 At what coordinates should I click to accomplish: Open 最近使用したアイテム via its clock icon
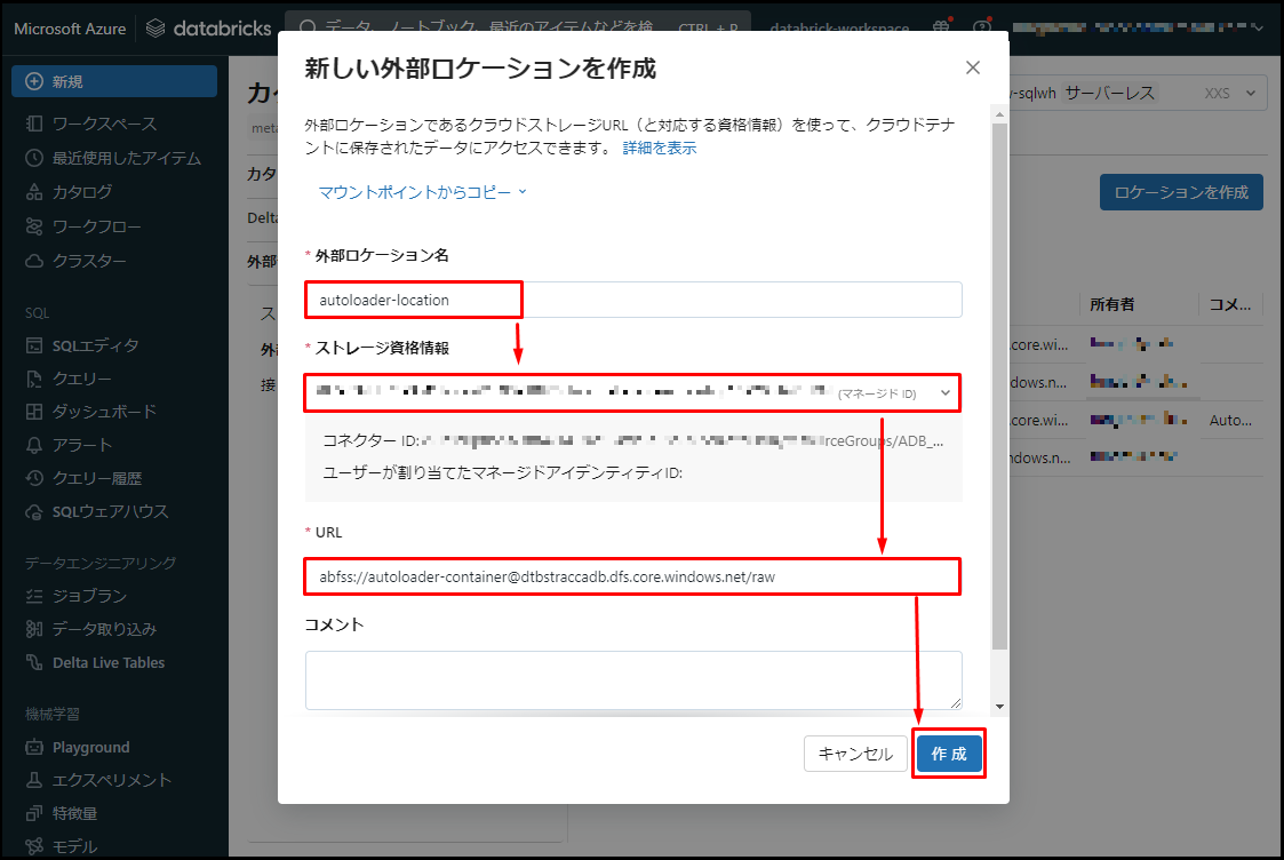[x=35, y=158]
